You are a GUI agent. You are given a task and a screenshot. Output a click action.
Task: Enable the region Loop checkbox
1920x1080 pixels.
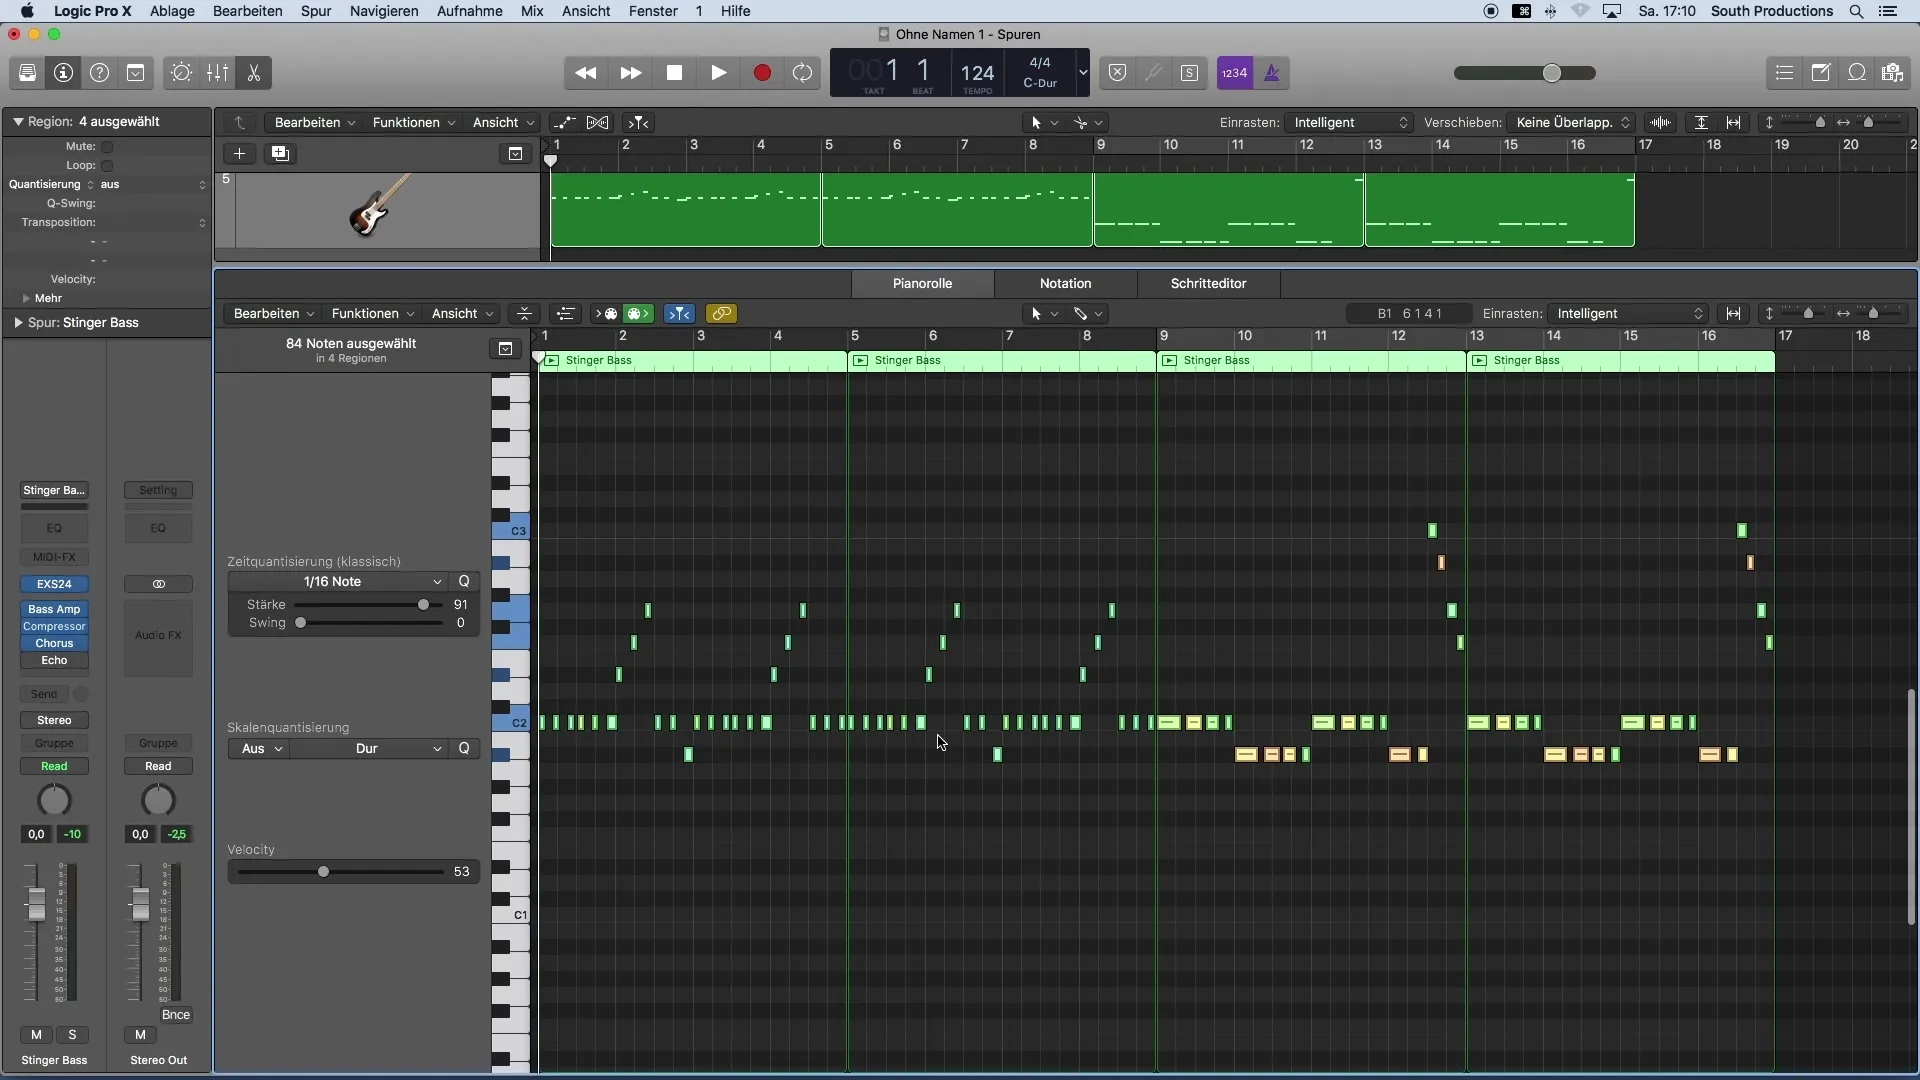click(x=107, y=166)
